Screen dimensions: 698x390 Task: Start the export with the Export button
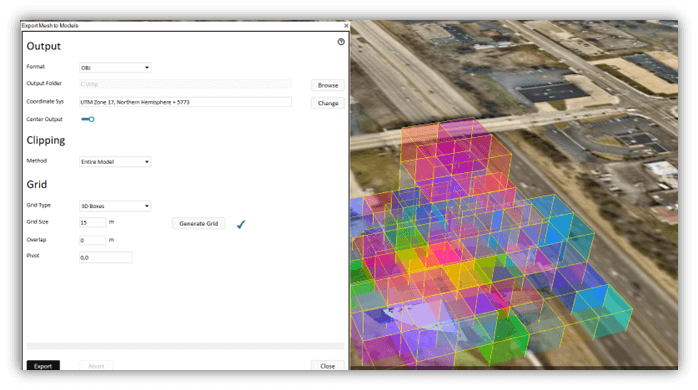pos(43,366)
